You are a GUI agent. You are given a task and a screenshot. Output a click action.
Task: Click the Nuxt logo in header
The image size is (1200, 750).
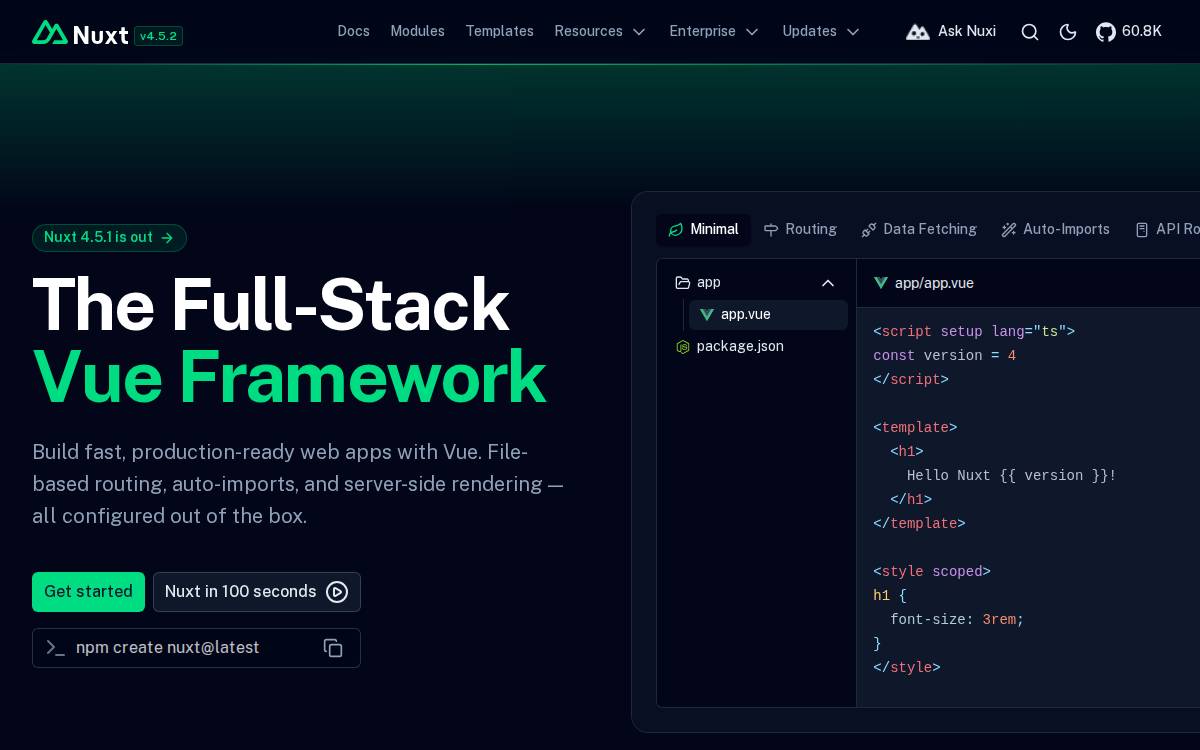pyautogui.click(x=80, y=33)
